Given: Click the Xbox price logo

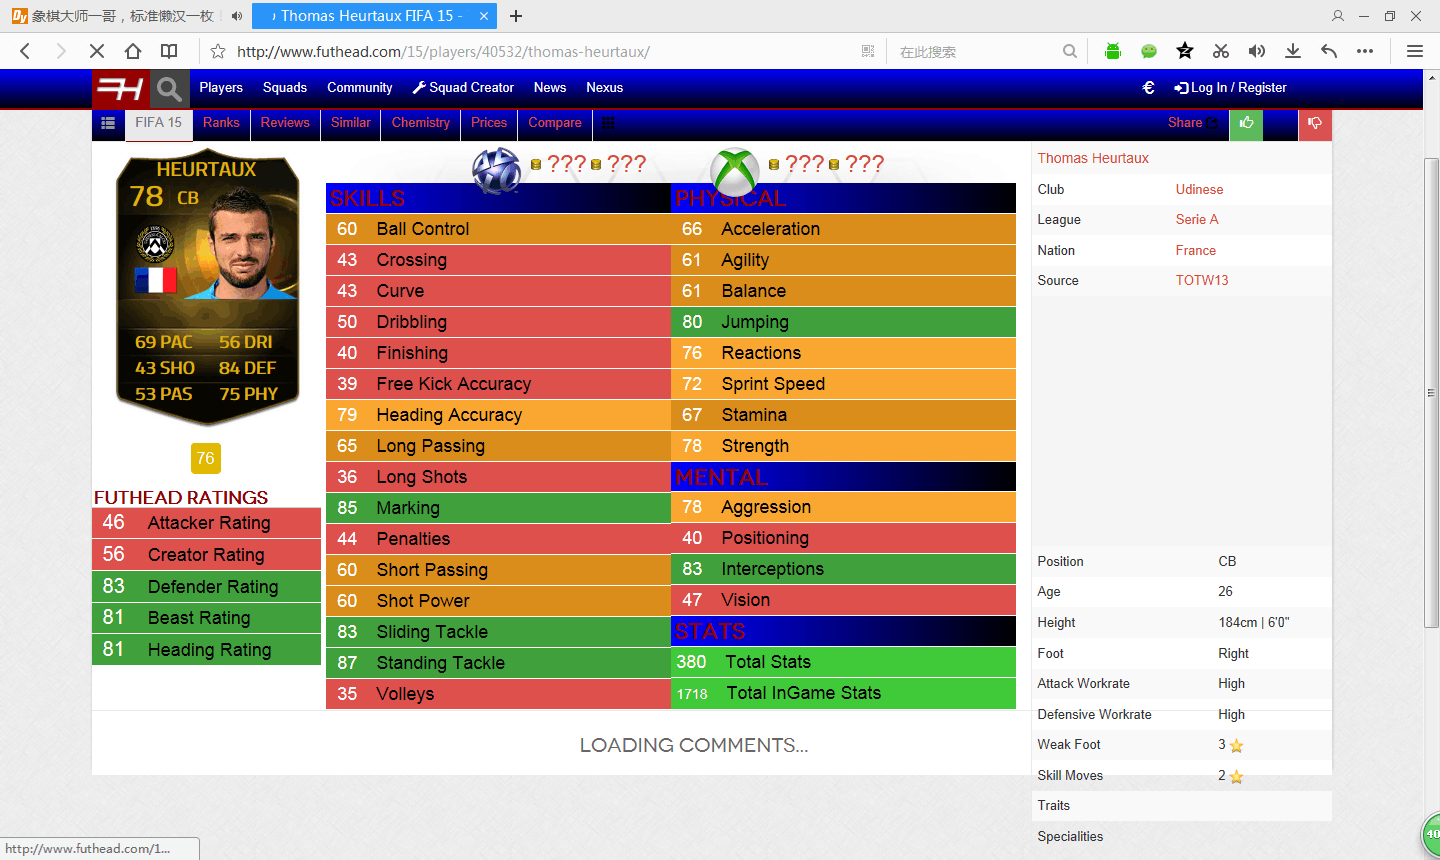Looking at the screenshot, I should click(735, 171).
